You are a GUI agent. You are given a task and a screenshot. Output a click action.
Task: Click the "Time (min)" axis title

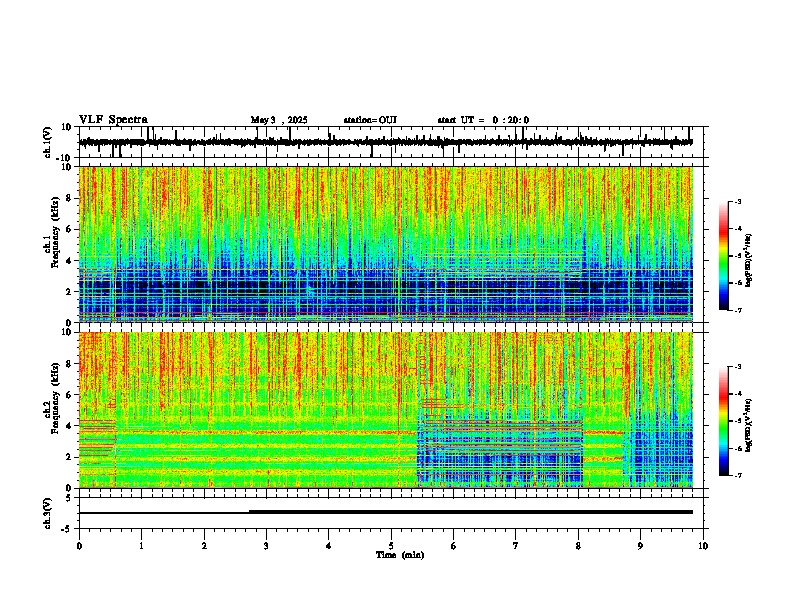400,555
